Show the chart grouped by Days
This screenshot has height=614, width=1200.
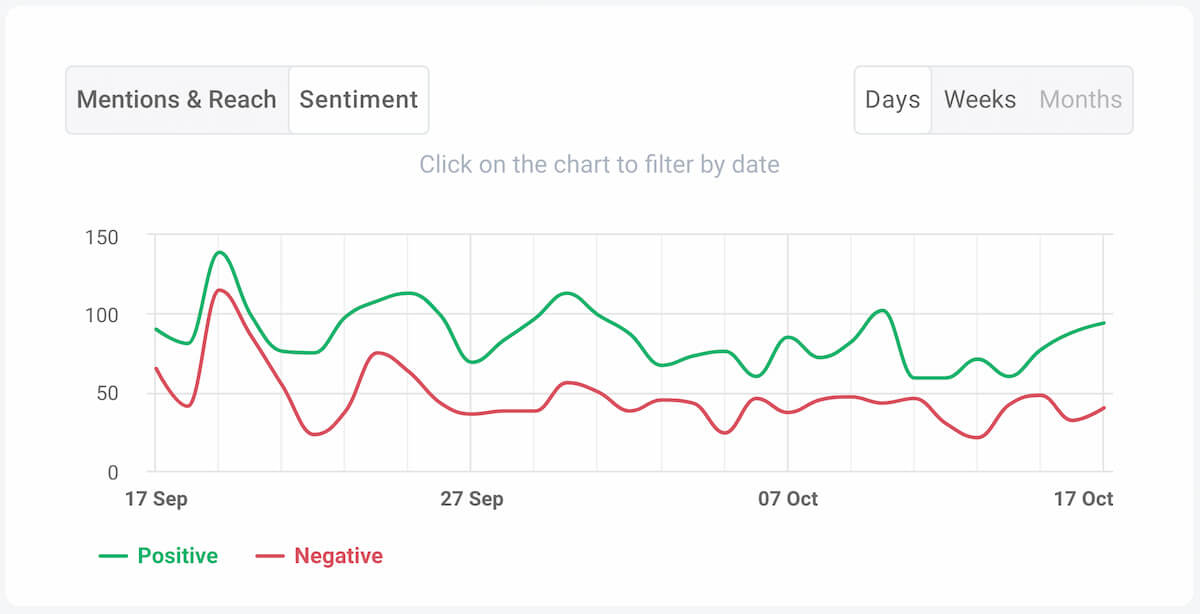pos(892,100)
